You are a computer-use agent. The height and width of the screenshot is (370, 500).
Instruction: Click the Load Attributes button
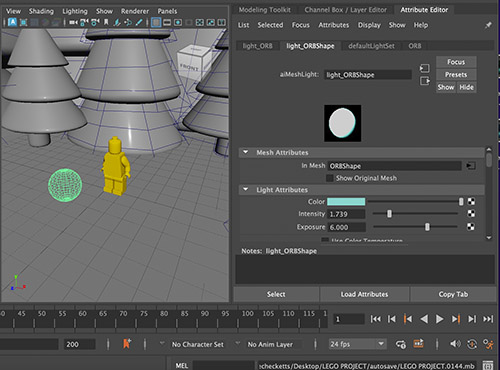pos(364,294)
